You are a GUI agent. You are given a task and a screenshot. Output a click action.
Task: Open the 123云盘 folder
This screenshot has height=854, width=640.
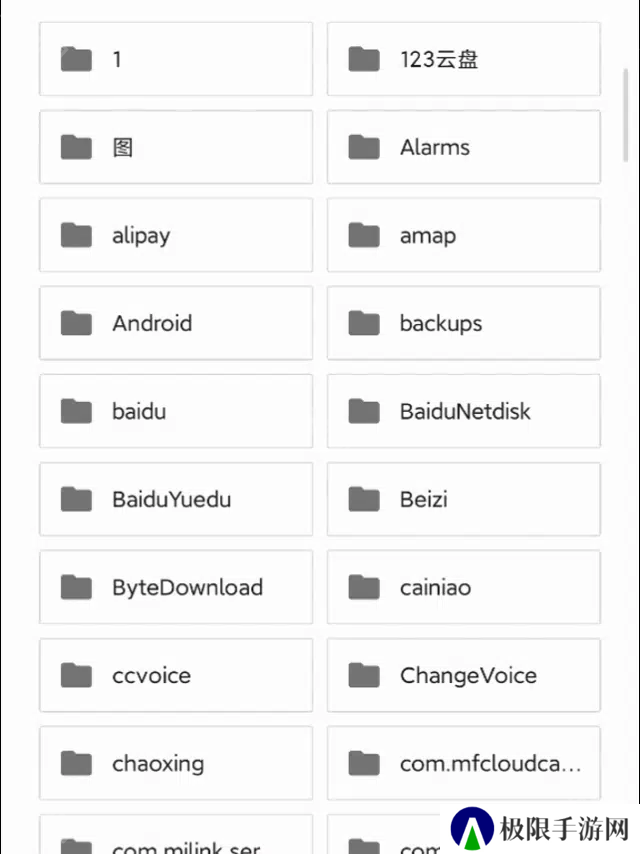click(464, 59)
